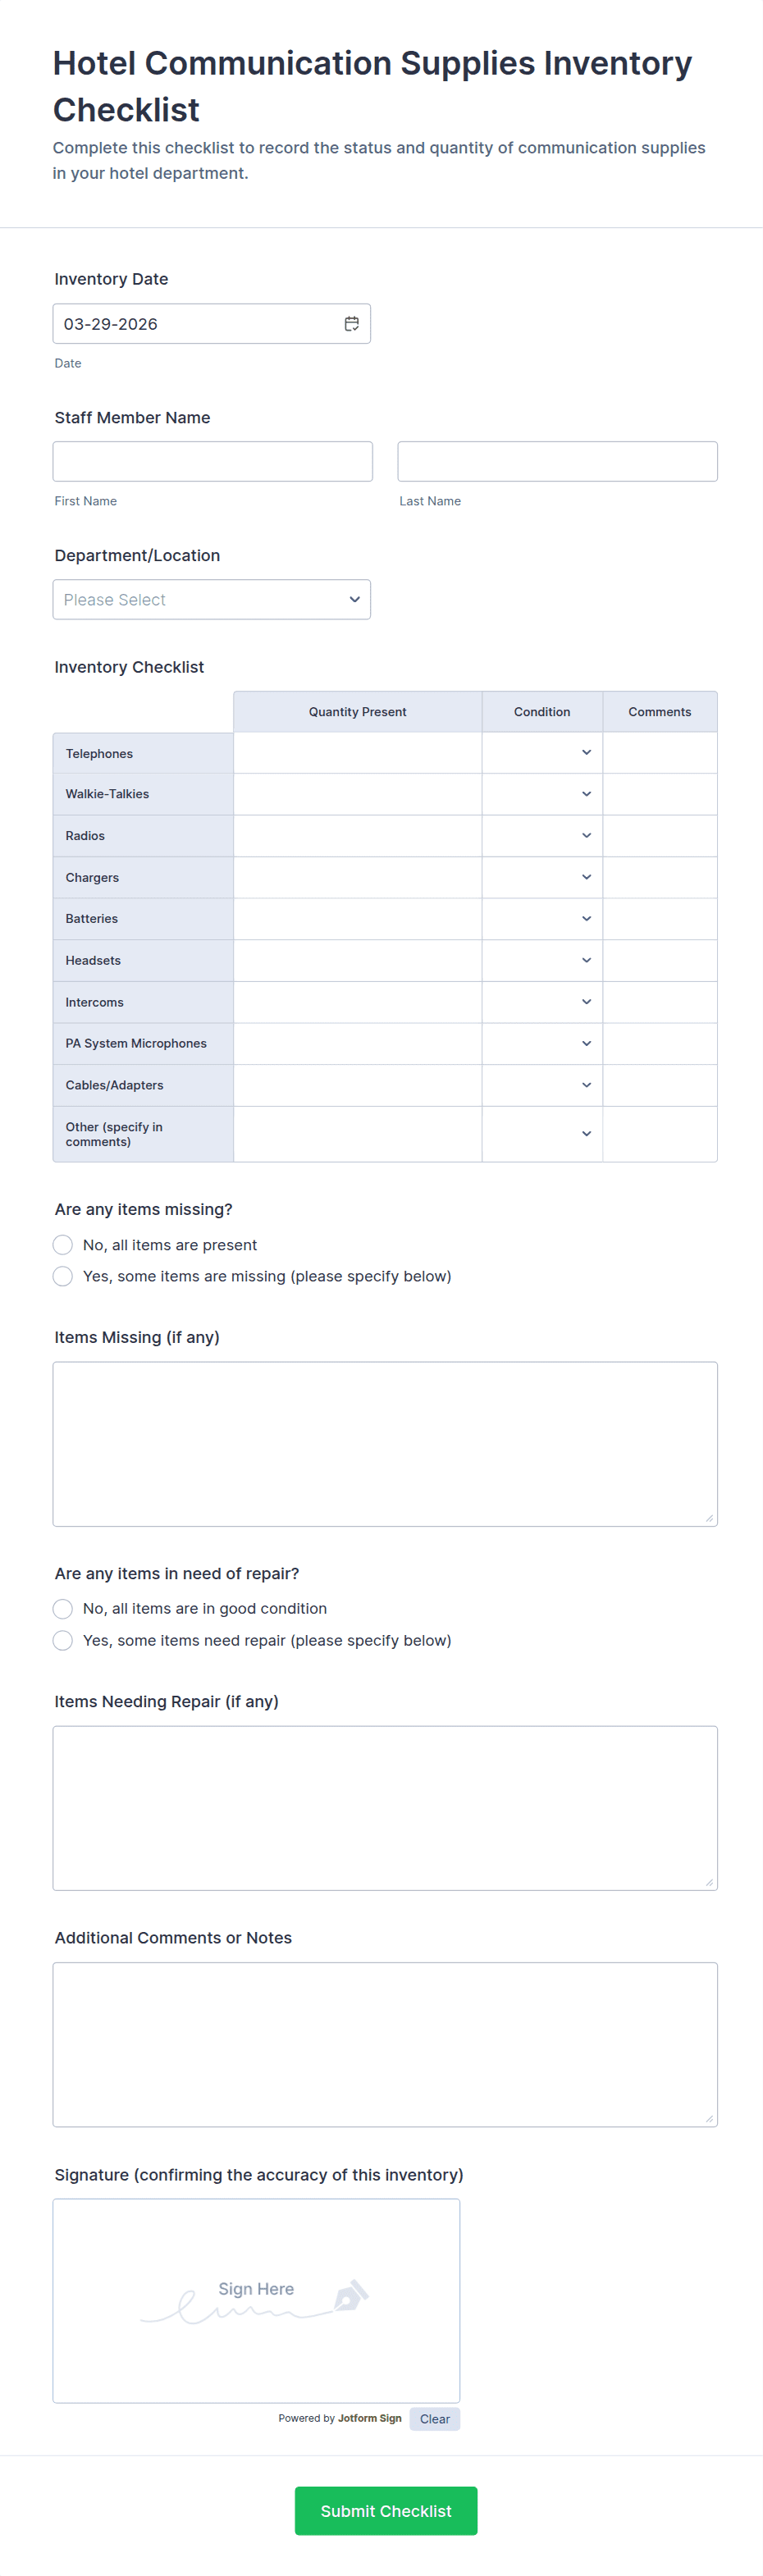Open the calendar date picker icon

[351, 324]
